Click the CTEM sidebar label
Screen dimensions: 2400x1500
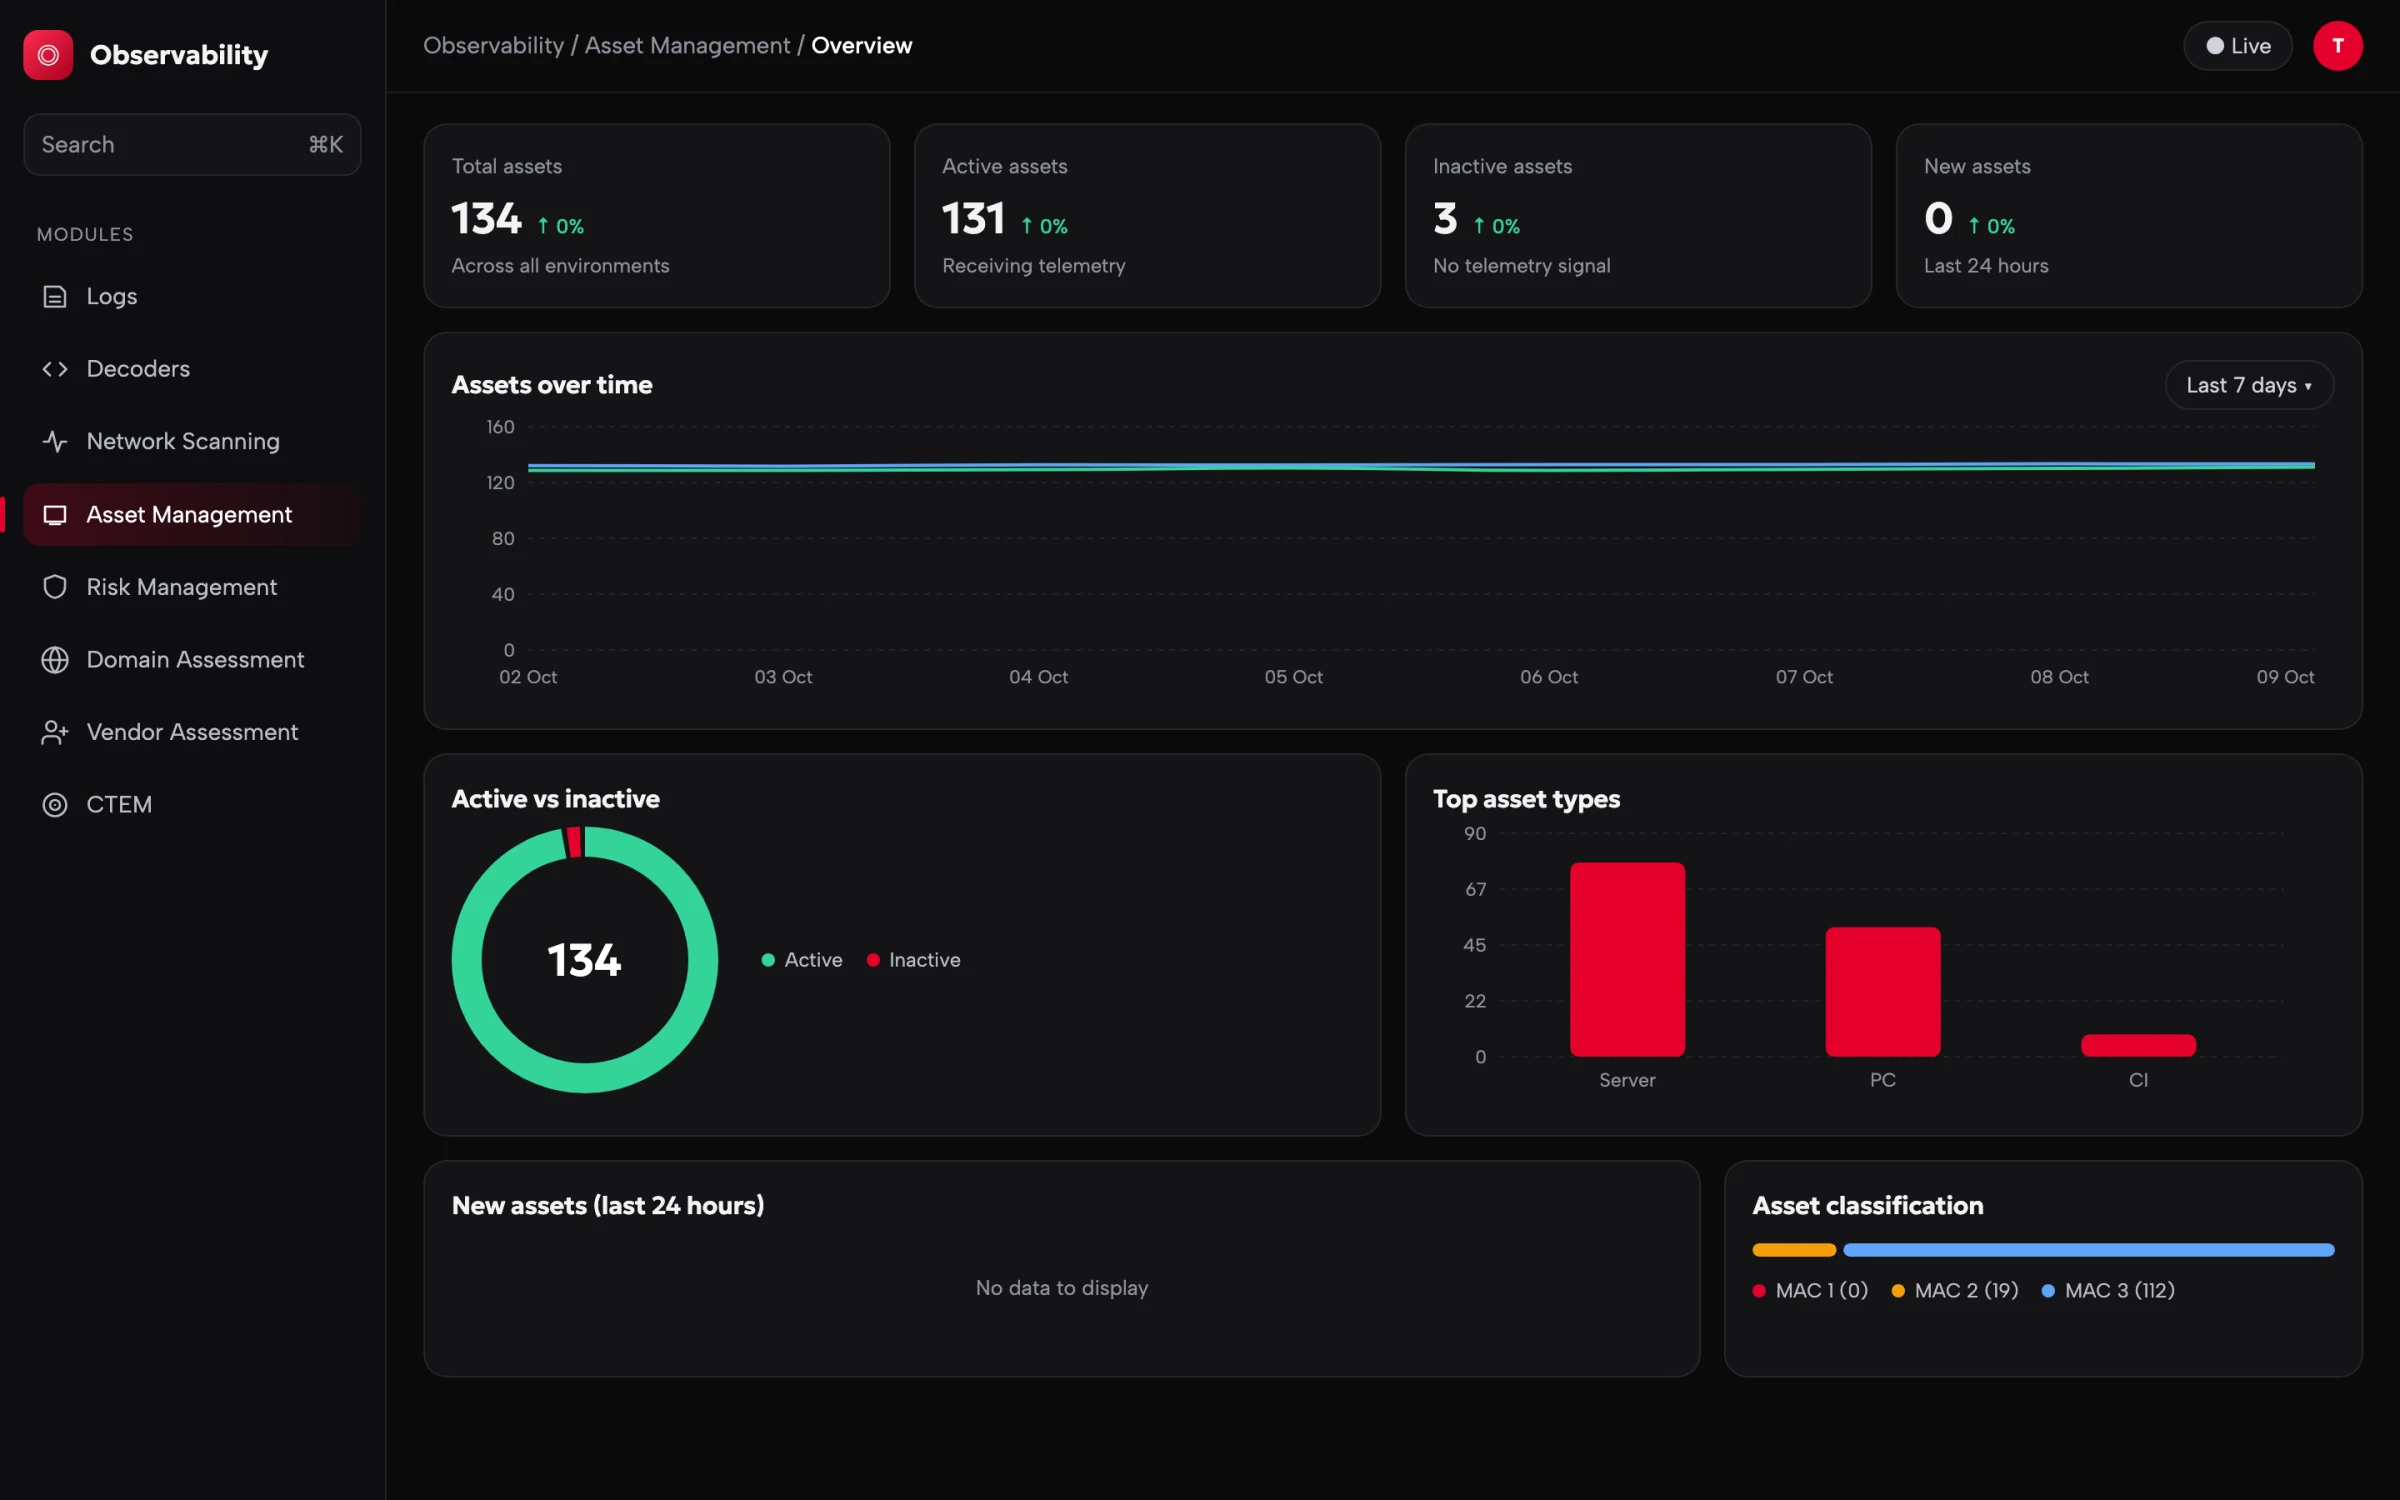[119, 805]
